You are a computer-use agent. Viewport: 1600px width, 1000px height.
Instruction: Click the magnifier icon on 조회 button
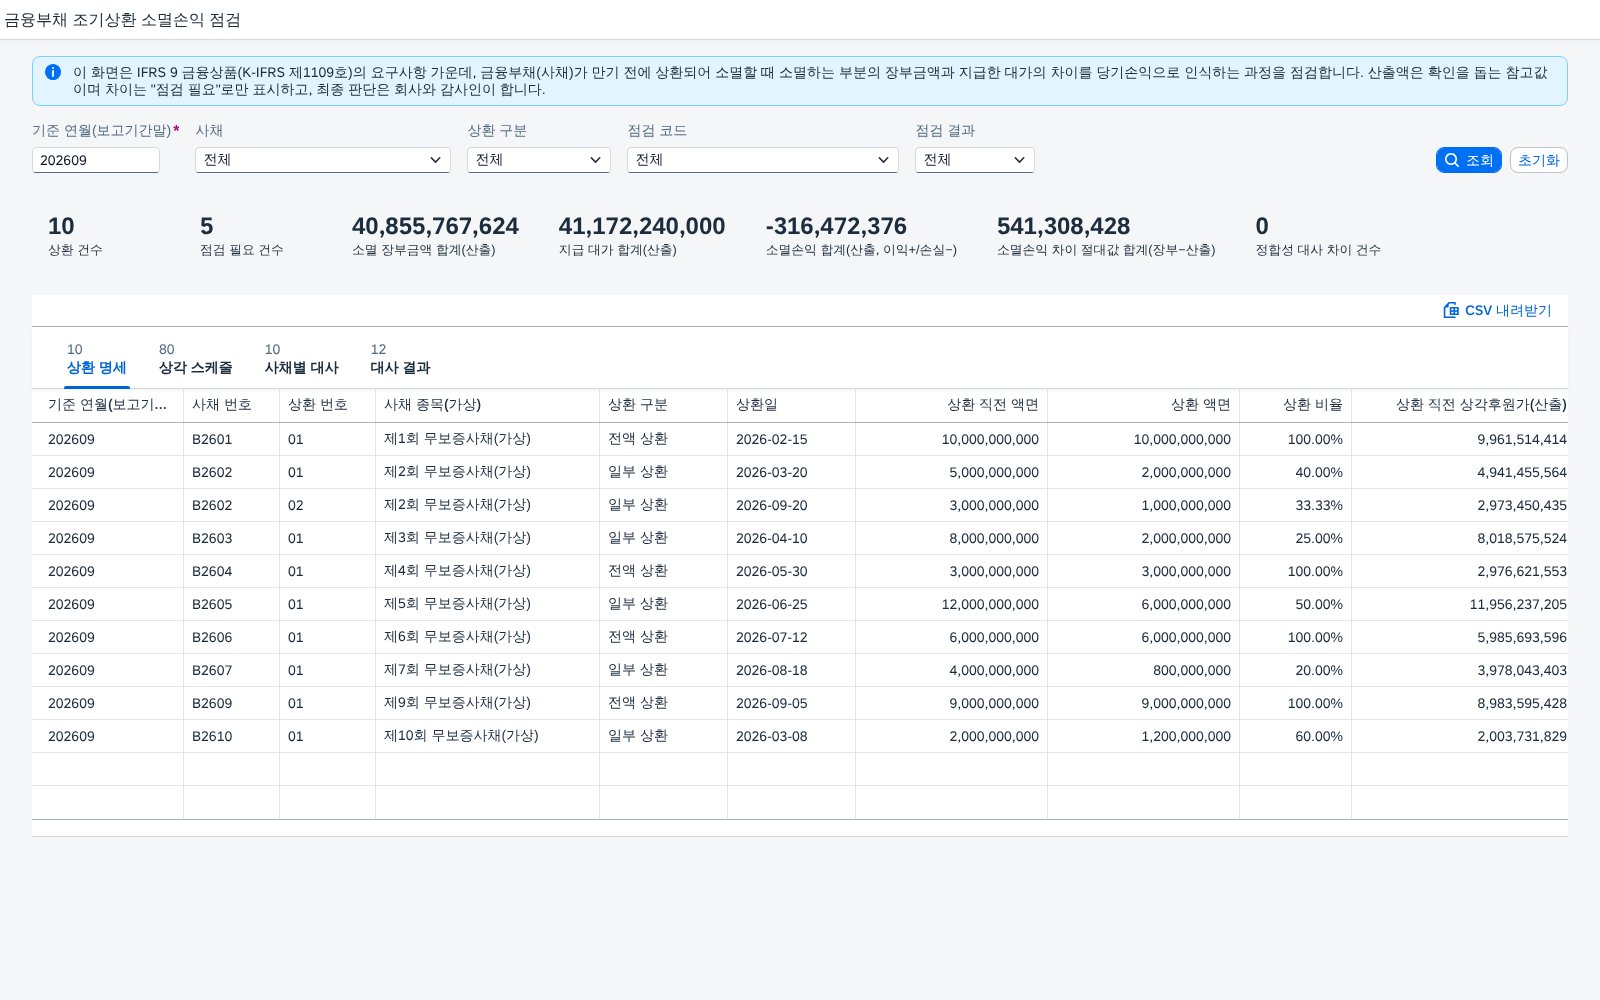(x=1452, y=160)
